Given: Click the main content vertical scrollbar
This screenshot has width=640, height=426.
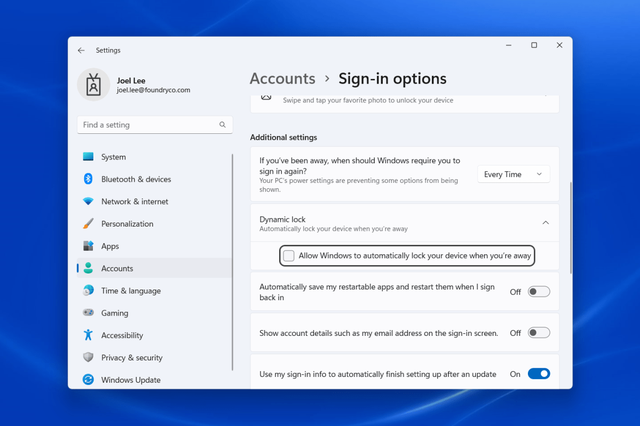Looking at the screenshot, I should (571, 227).
